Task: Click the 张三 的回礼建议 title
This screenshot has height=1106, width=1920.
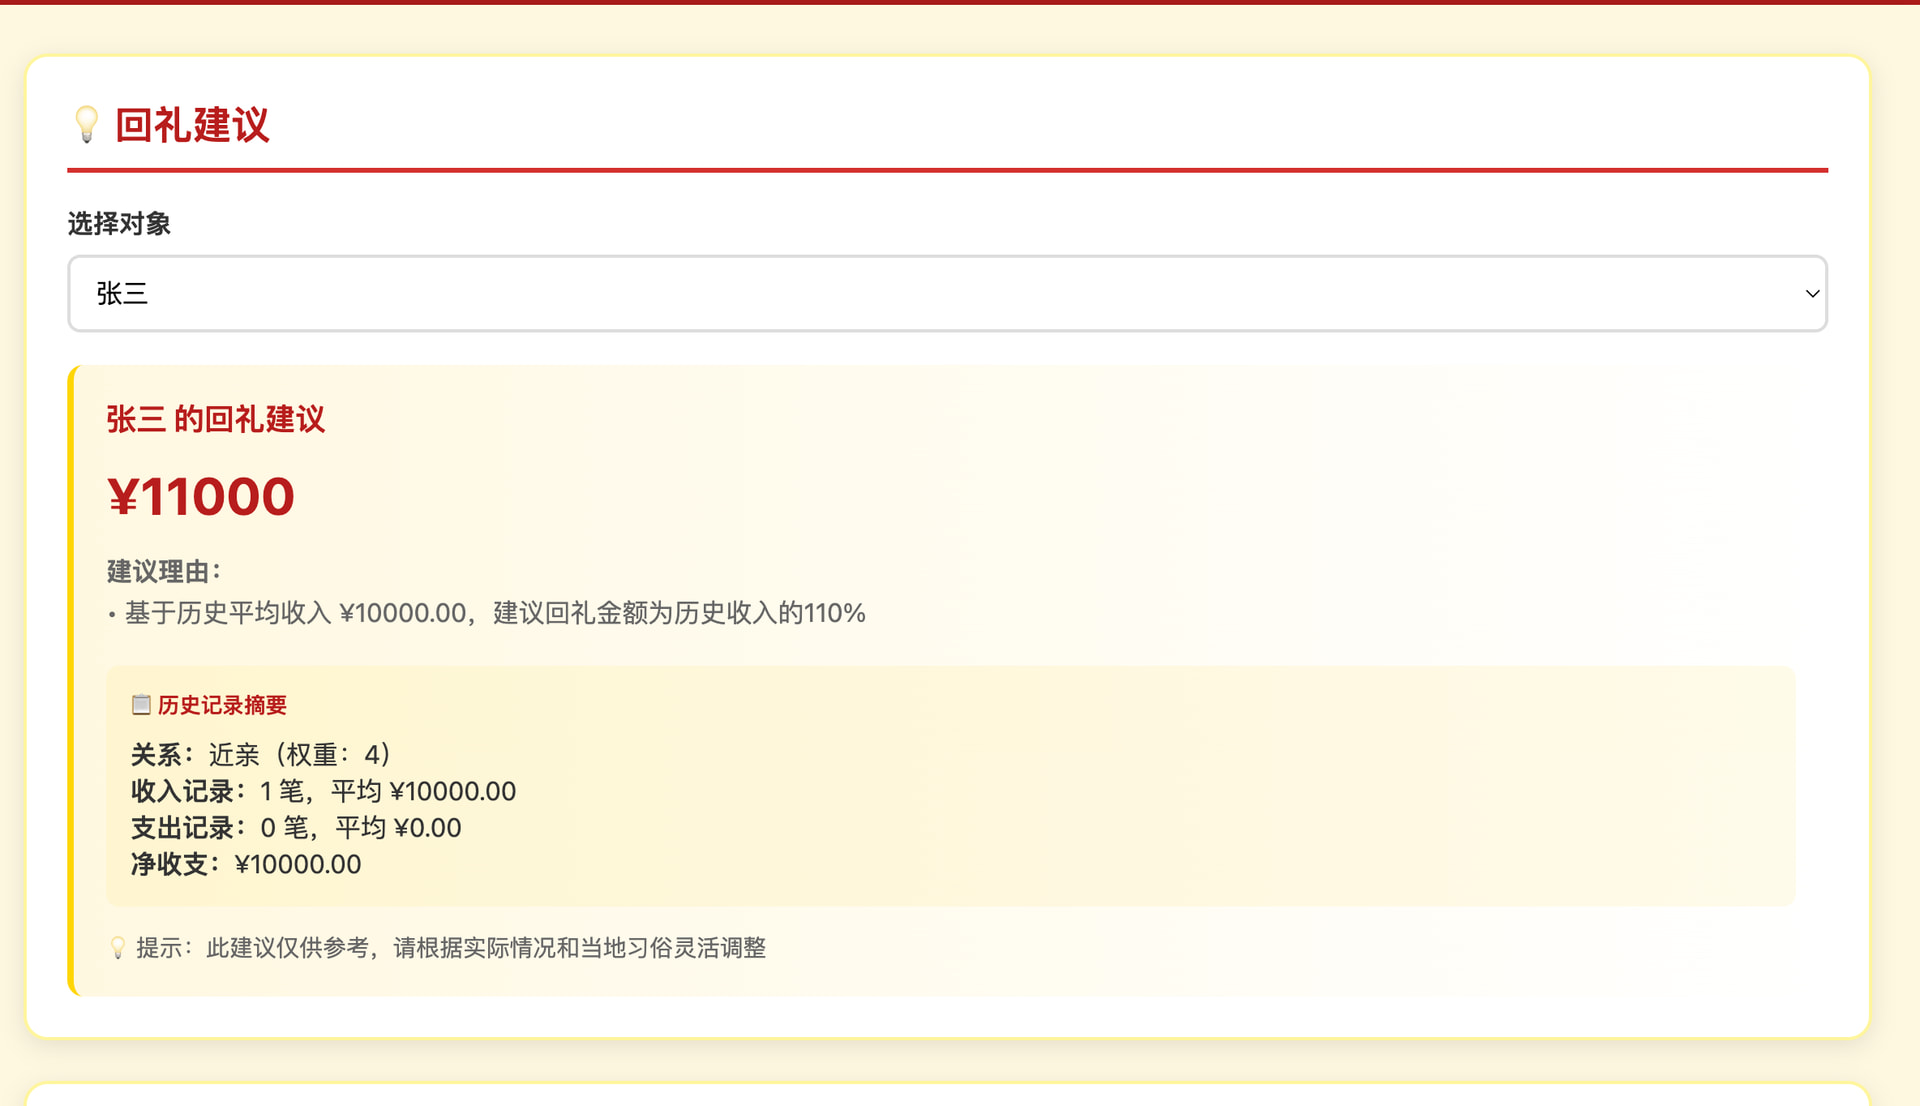Action: [216, 419]
